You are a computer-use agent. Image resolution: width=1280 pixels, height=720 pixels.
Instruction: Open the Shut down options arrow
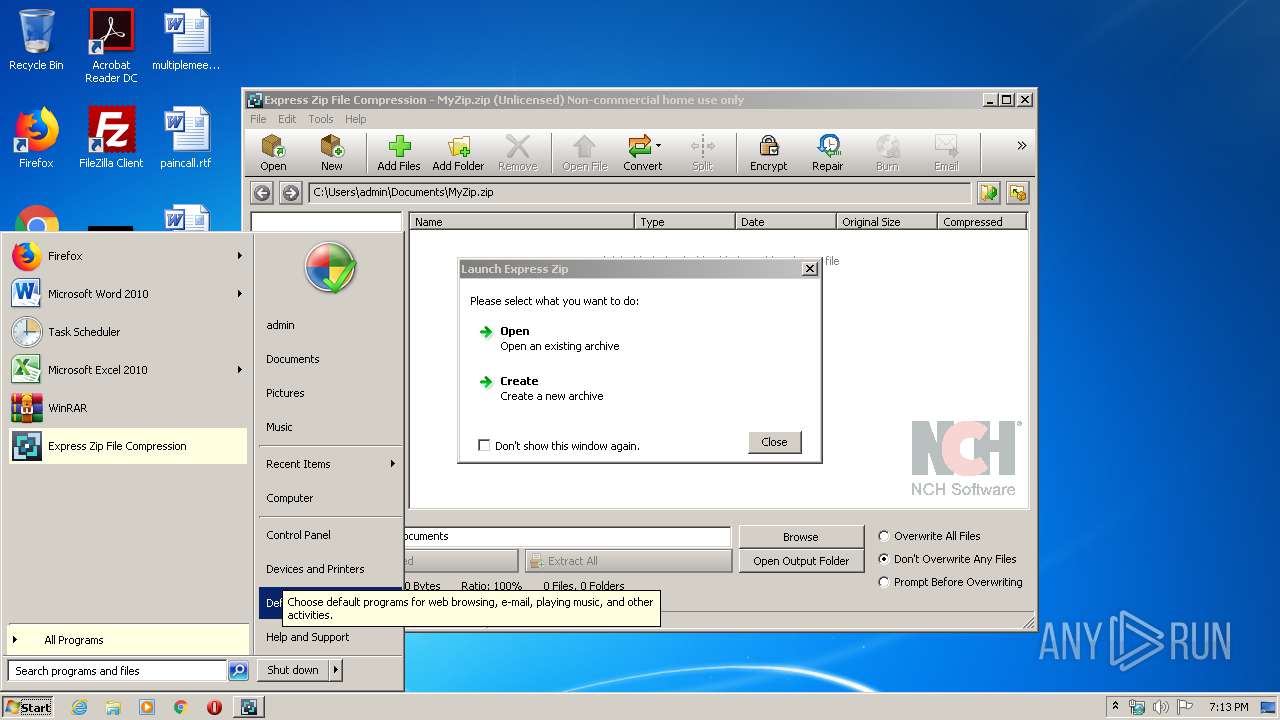click(x=336, y=670)
